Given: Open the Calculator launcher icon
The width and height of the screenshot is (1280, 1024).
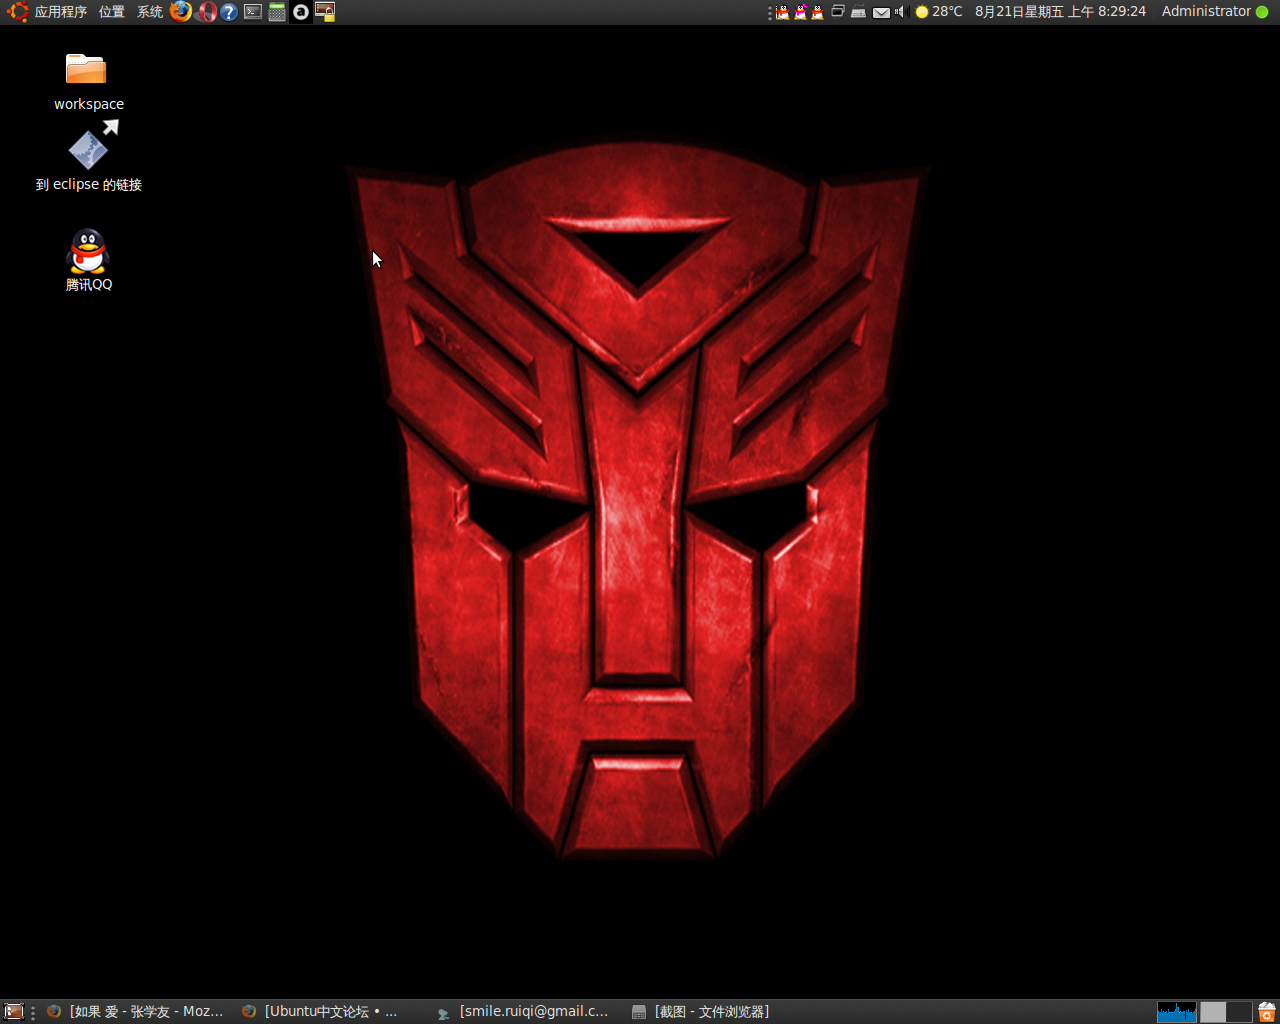Looking at the screenshot, I should [x=277, y=12].
